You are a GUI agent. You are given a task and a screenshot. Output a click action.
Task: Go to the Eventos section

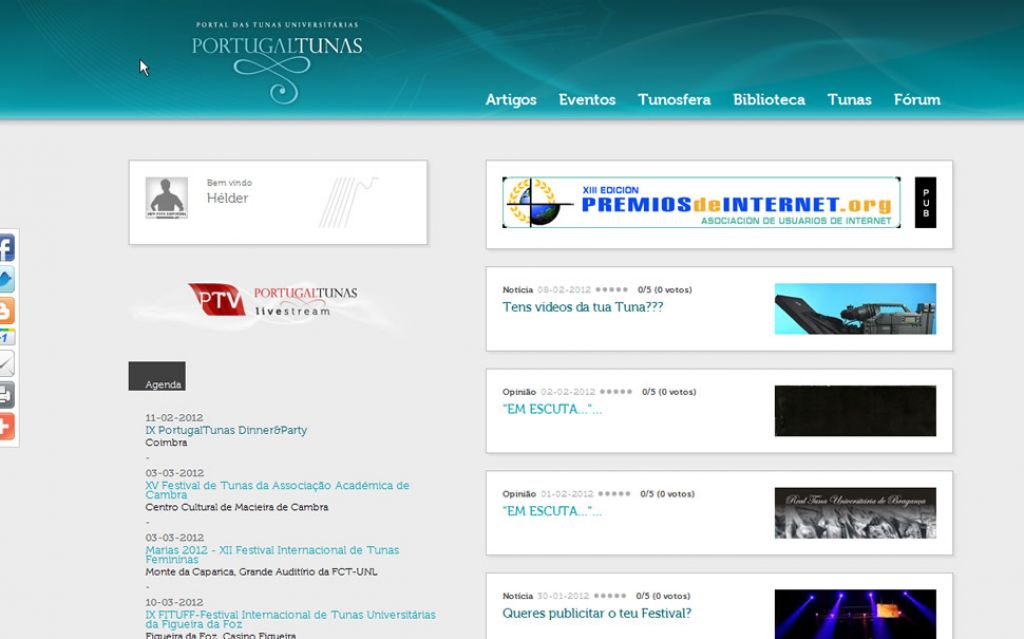click(x=587, y=100)
